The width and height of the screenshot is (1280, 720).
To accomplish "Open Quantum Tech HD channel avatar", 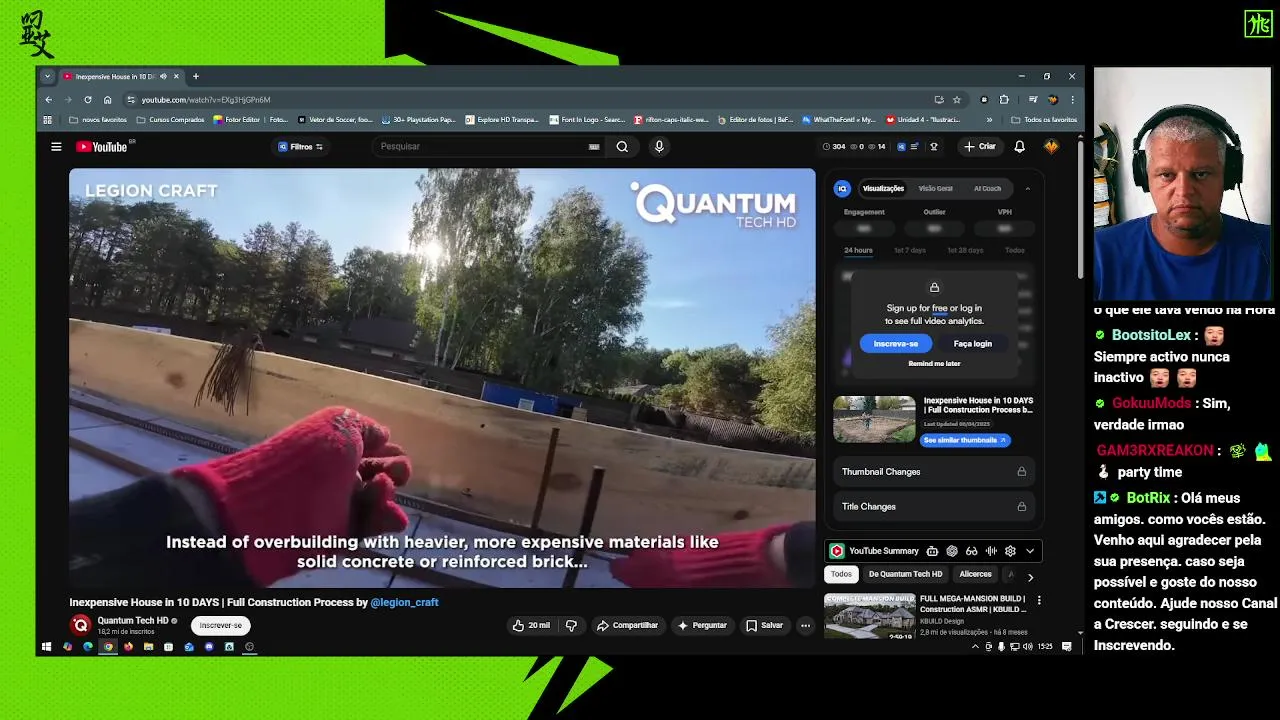I will [80, 625].
